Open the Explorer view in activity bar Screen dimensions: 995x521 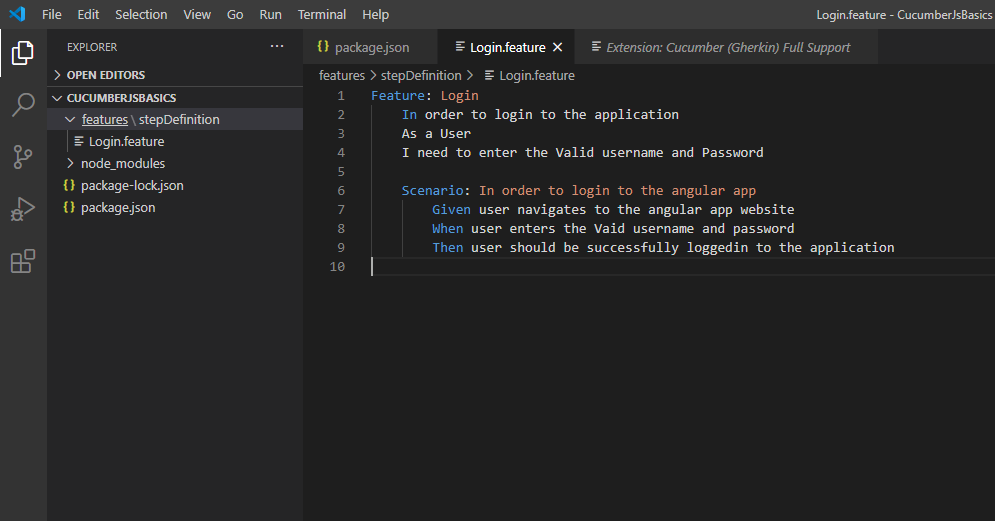click(23, 53)
